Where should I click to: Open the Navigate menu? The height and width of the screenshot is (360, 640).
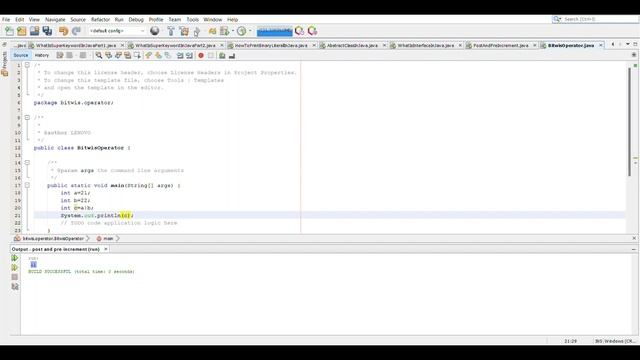pyautogui.click(x=55, y=20)
